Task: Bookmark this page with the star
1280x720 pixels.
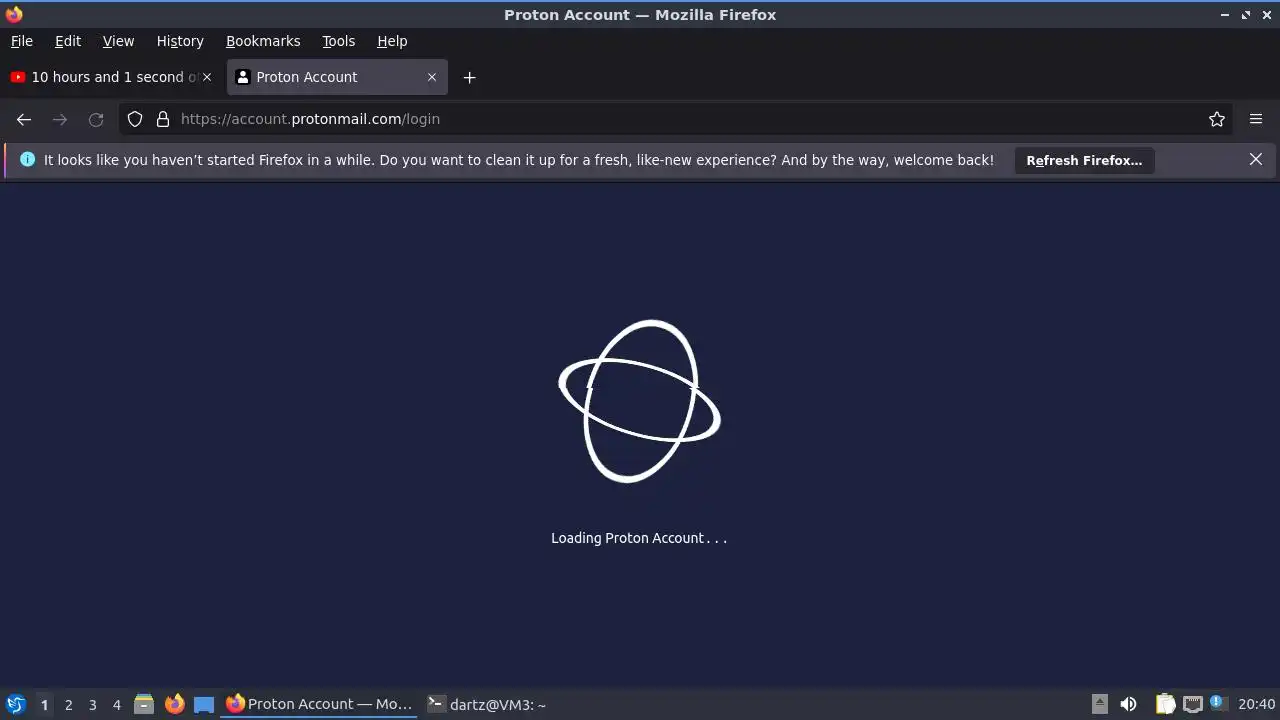Action: [1217, 119]
